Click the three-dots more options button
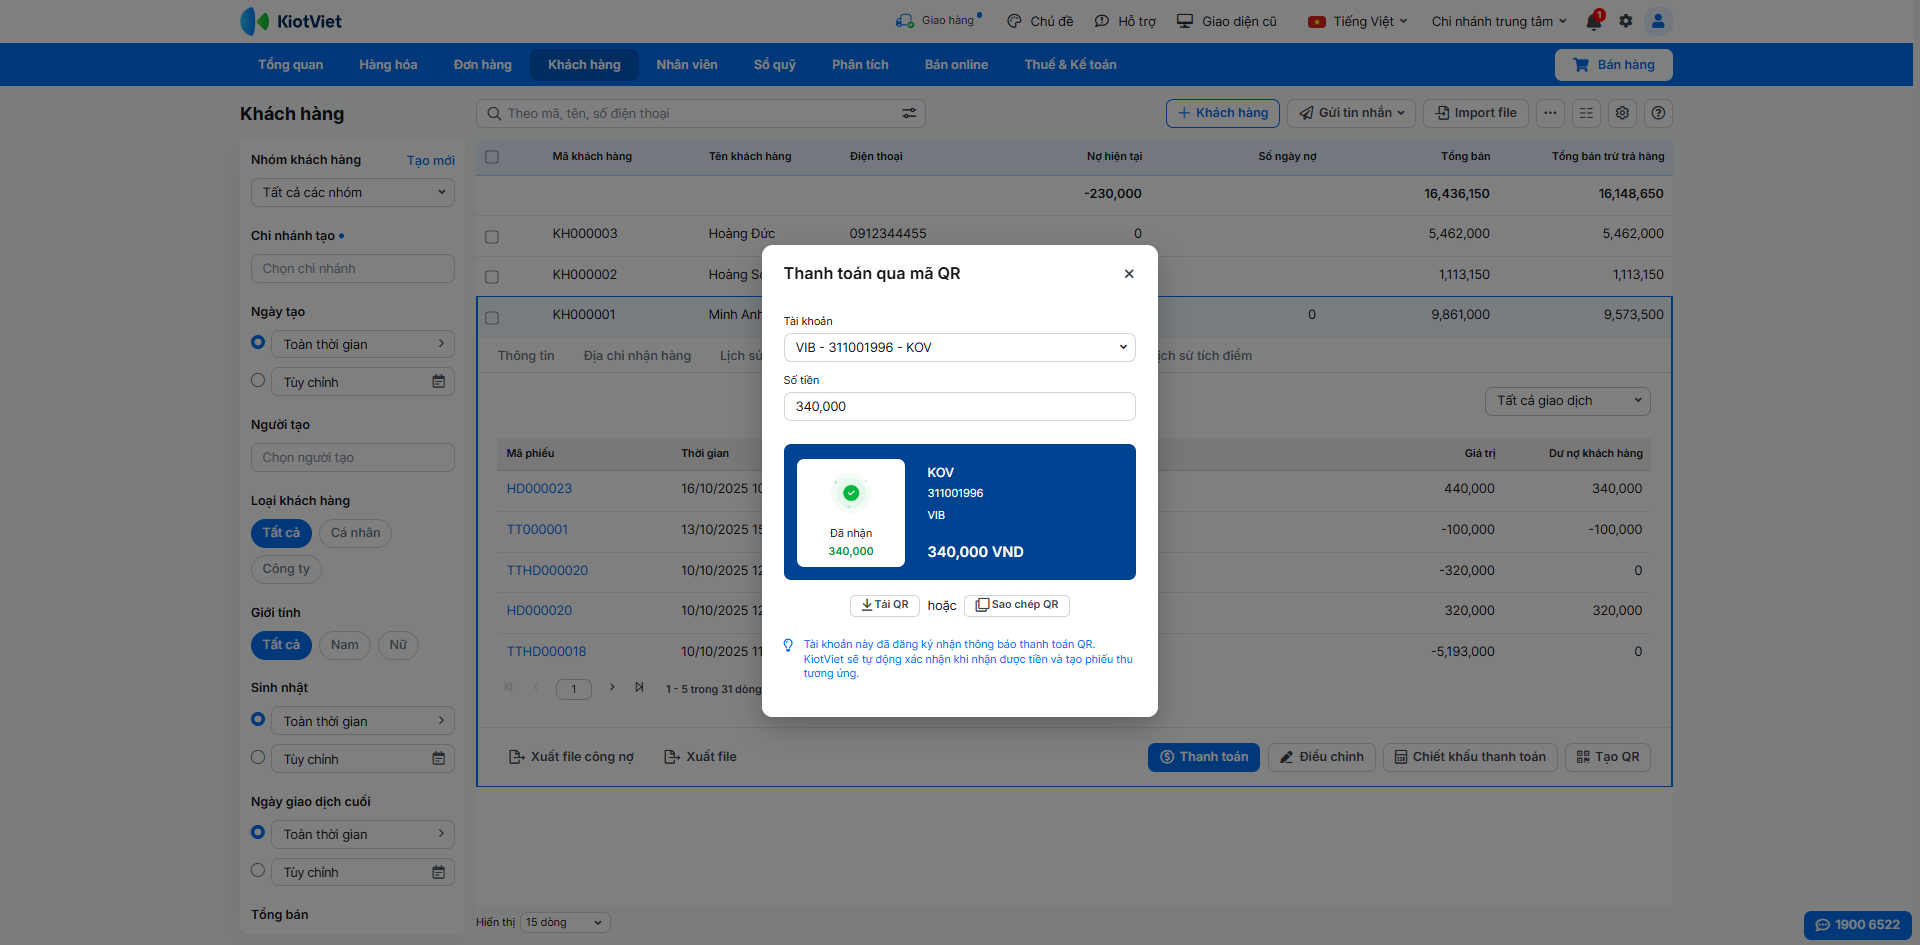The image size is (1920, 945). pyautogui.click(x=1550, y=113)
